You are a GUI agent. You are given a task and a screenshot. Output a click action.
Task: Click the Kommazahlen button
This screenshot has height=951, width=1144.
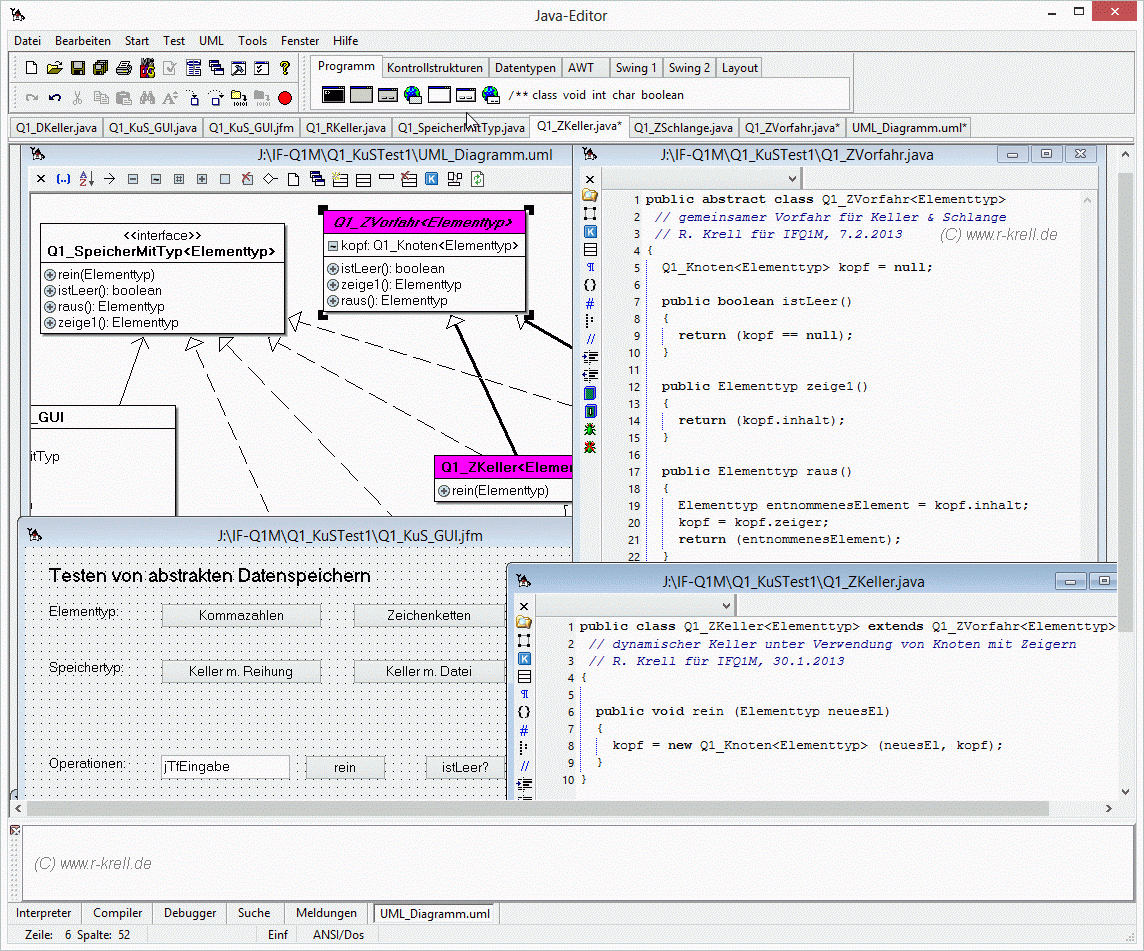[x=241, y=616]
